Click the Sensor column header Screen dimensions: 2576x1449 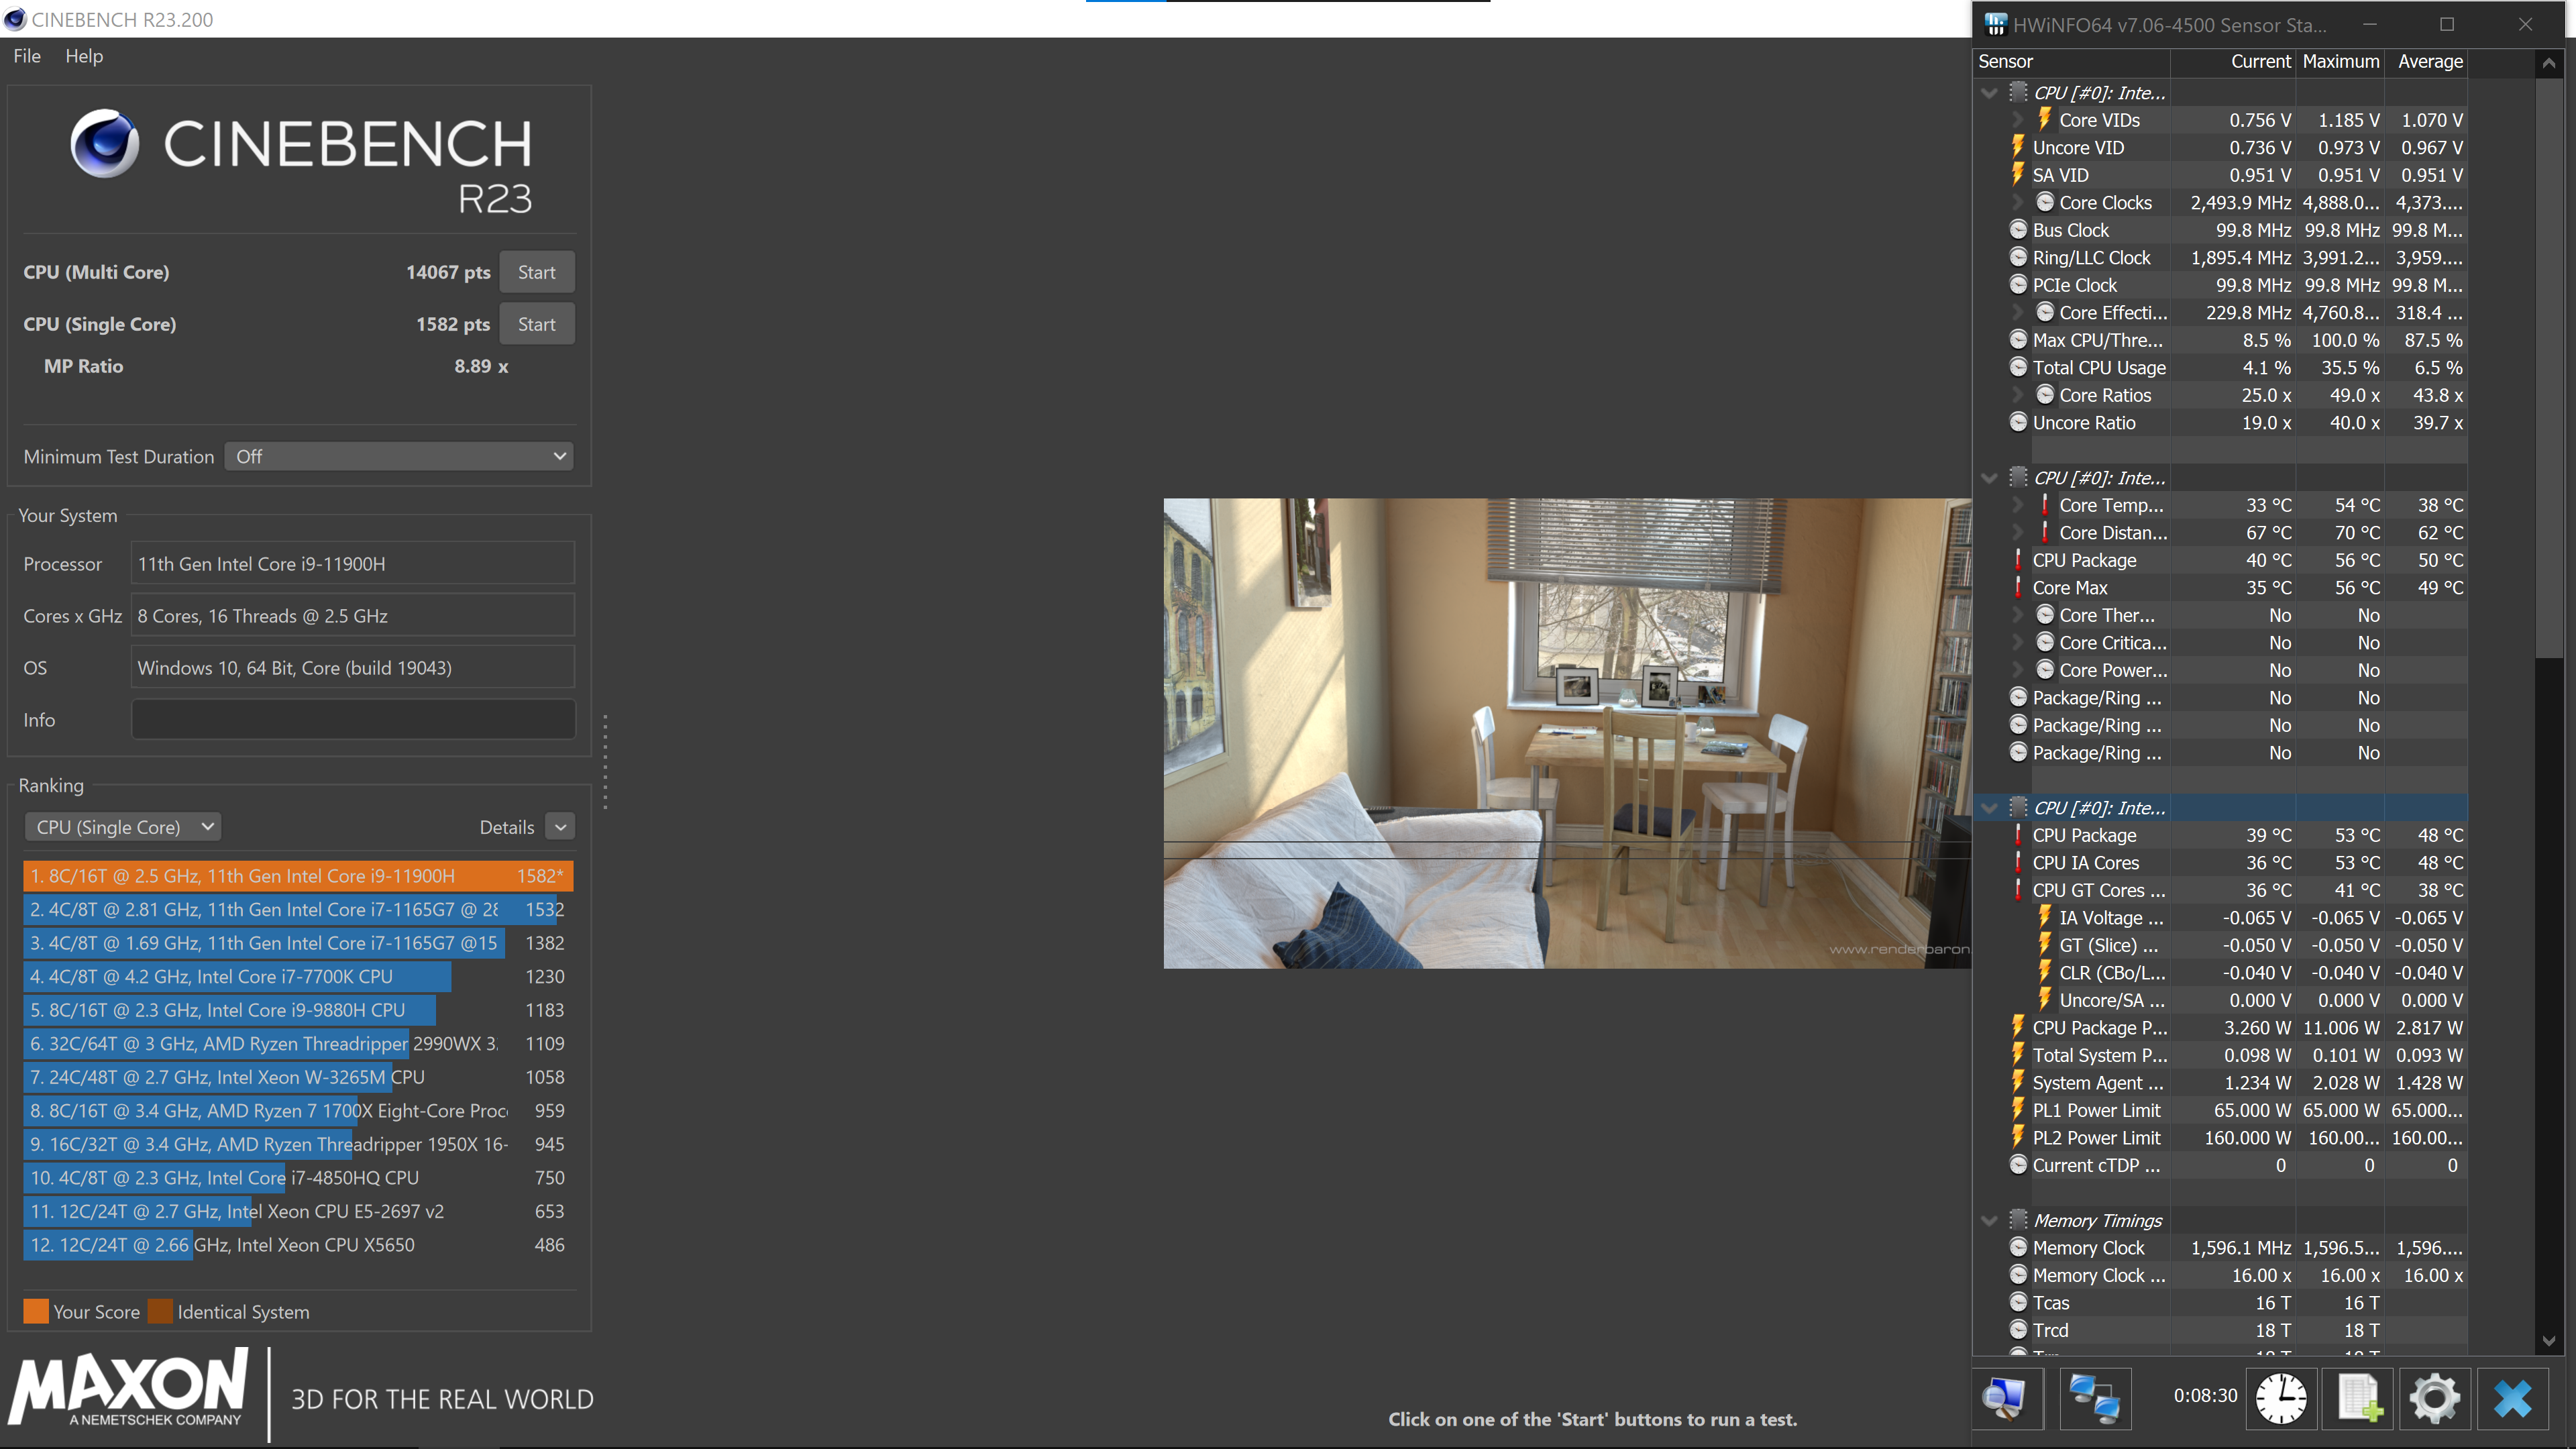2072,61
